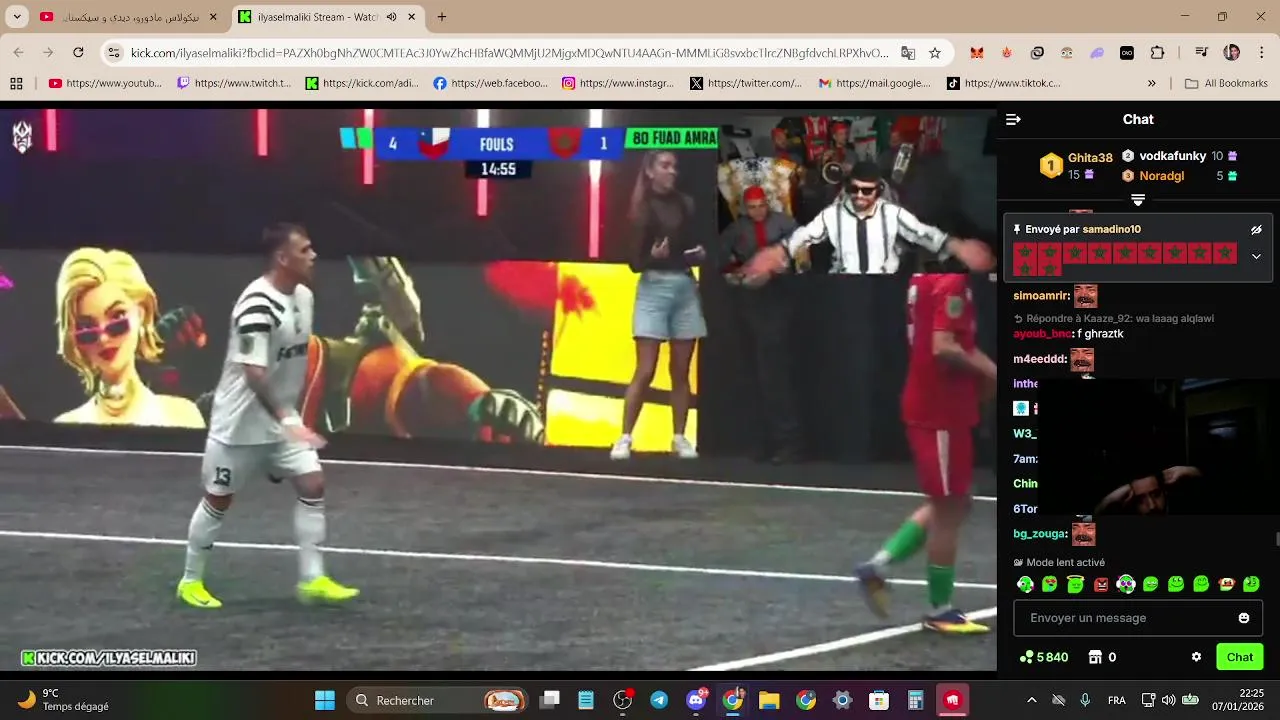The image size is (1280, 720).
Task: Open a new browser tab
Action: click(442, 17)
